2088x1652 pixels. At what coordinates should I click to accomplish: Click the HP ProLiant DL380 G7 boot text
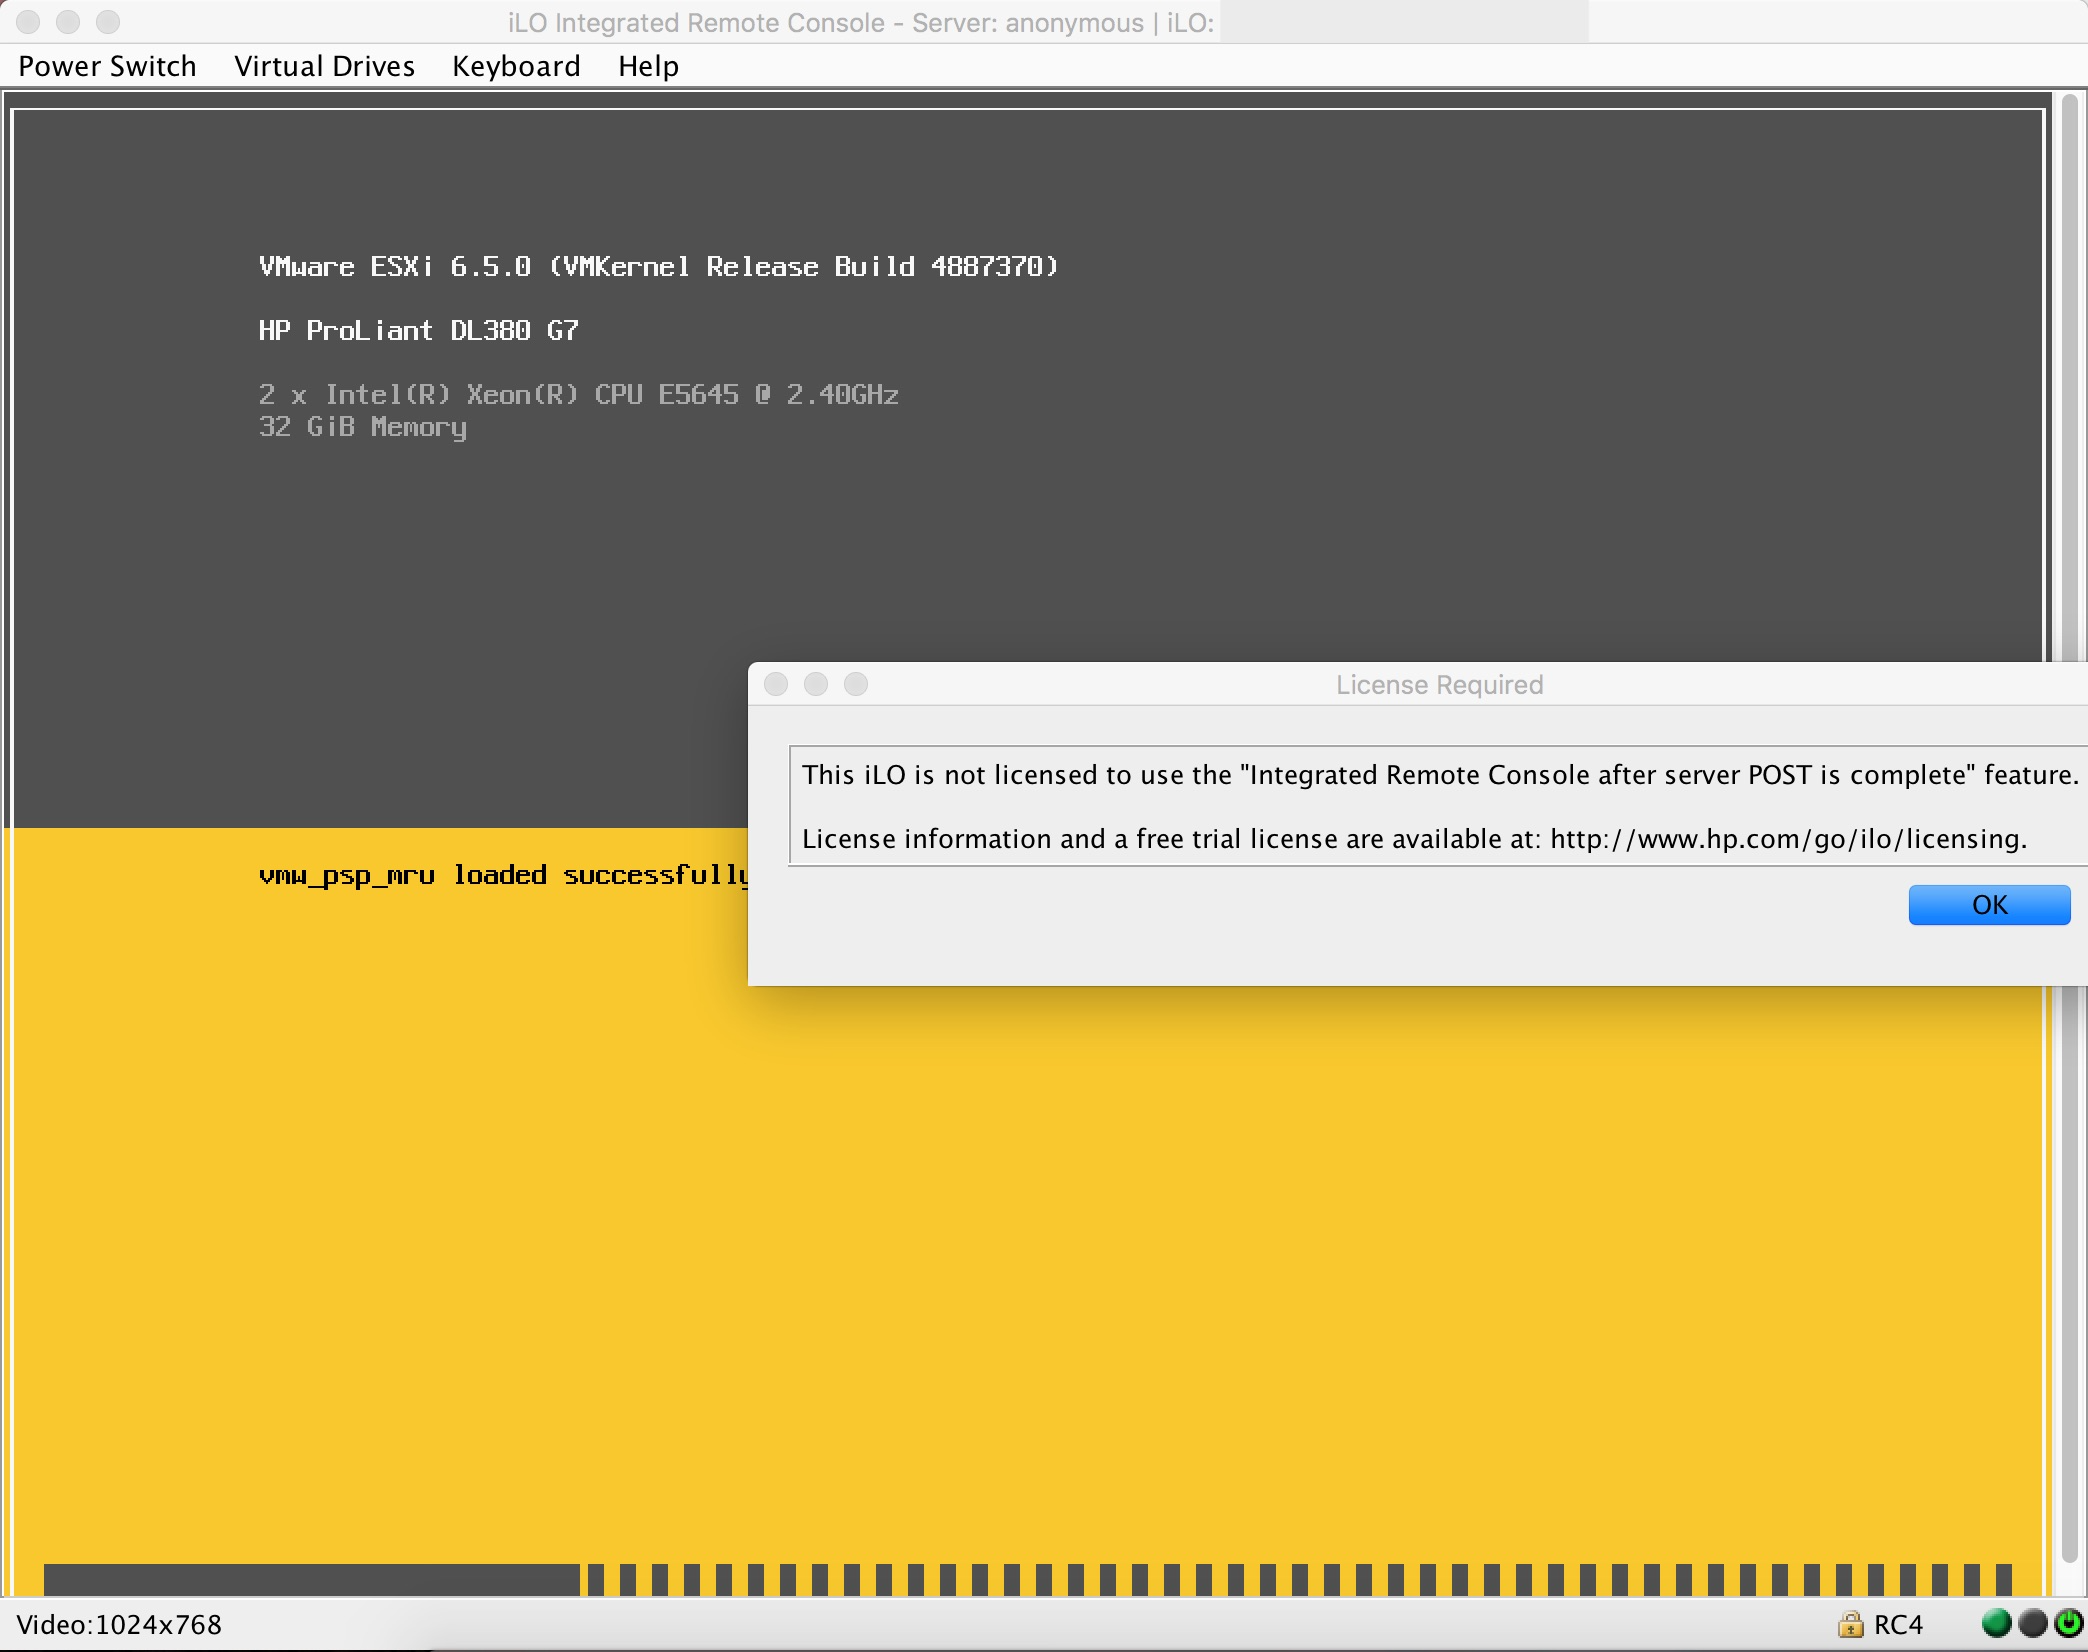point(418,330)
